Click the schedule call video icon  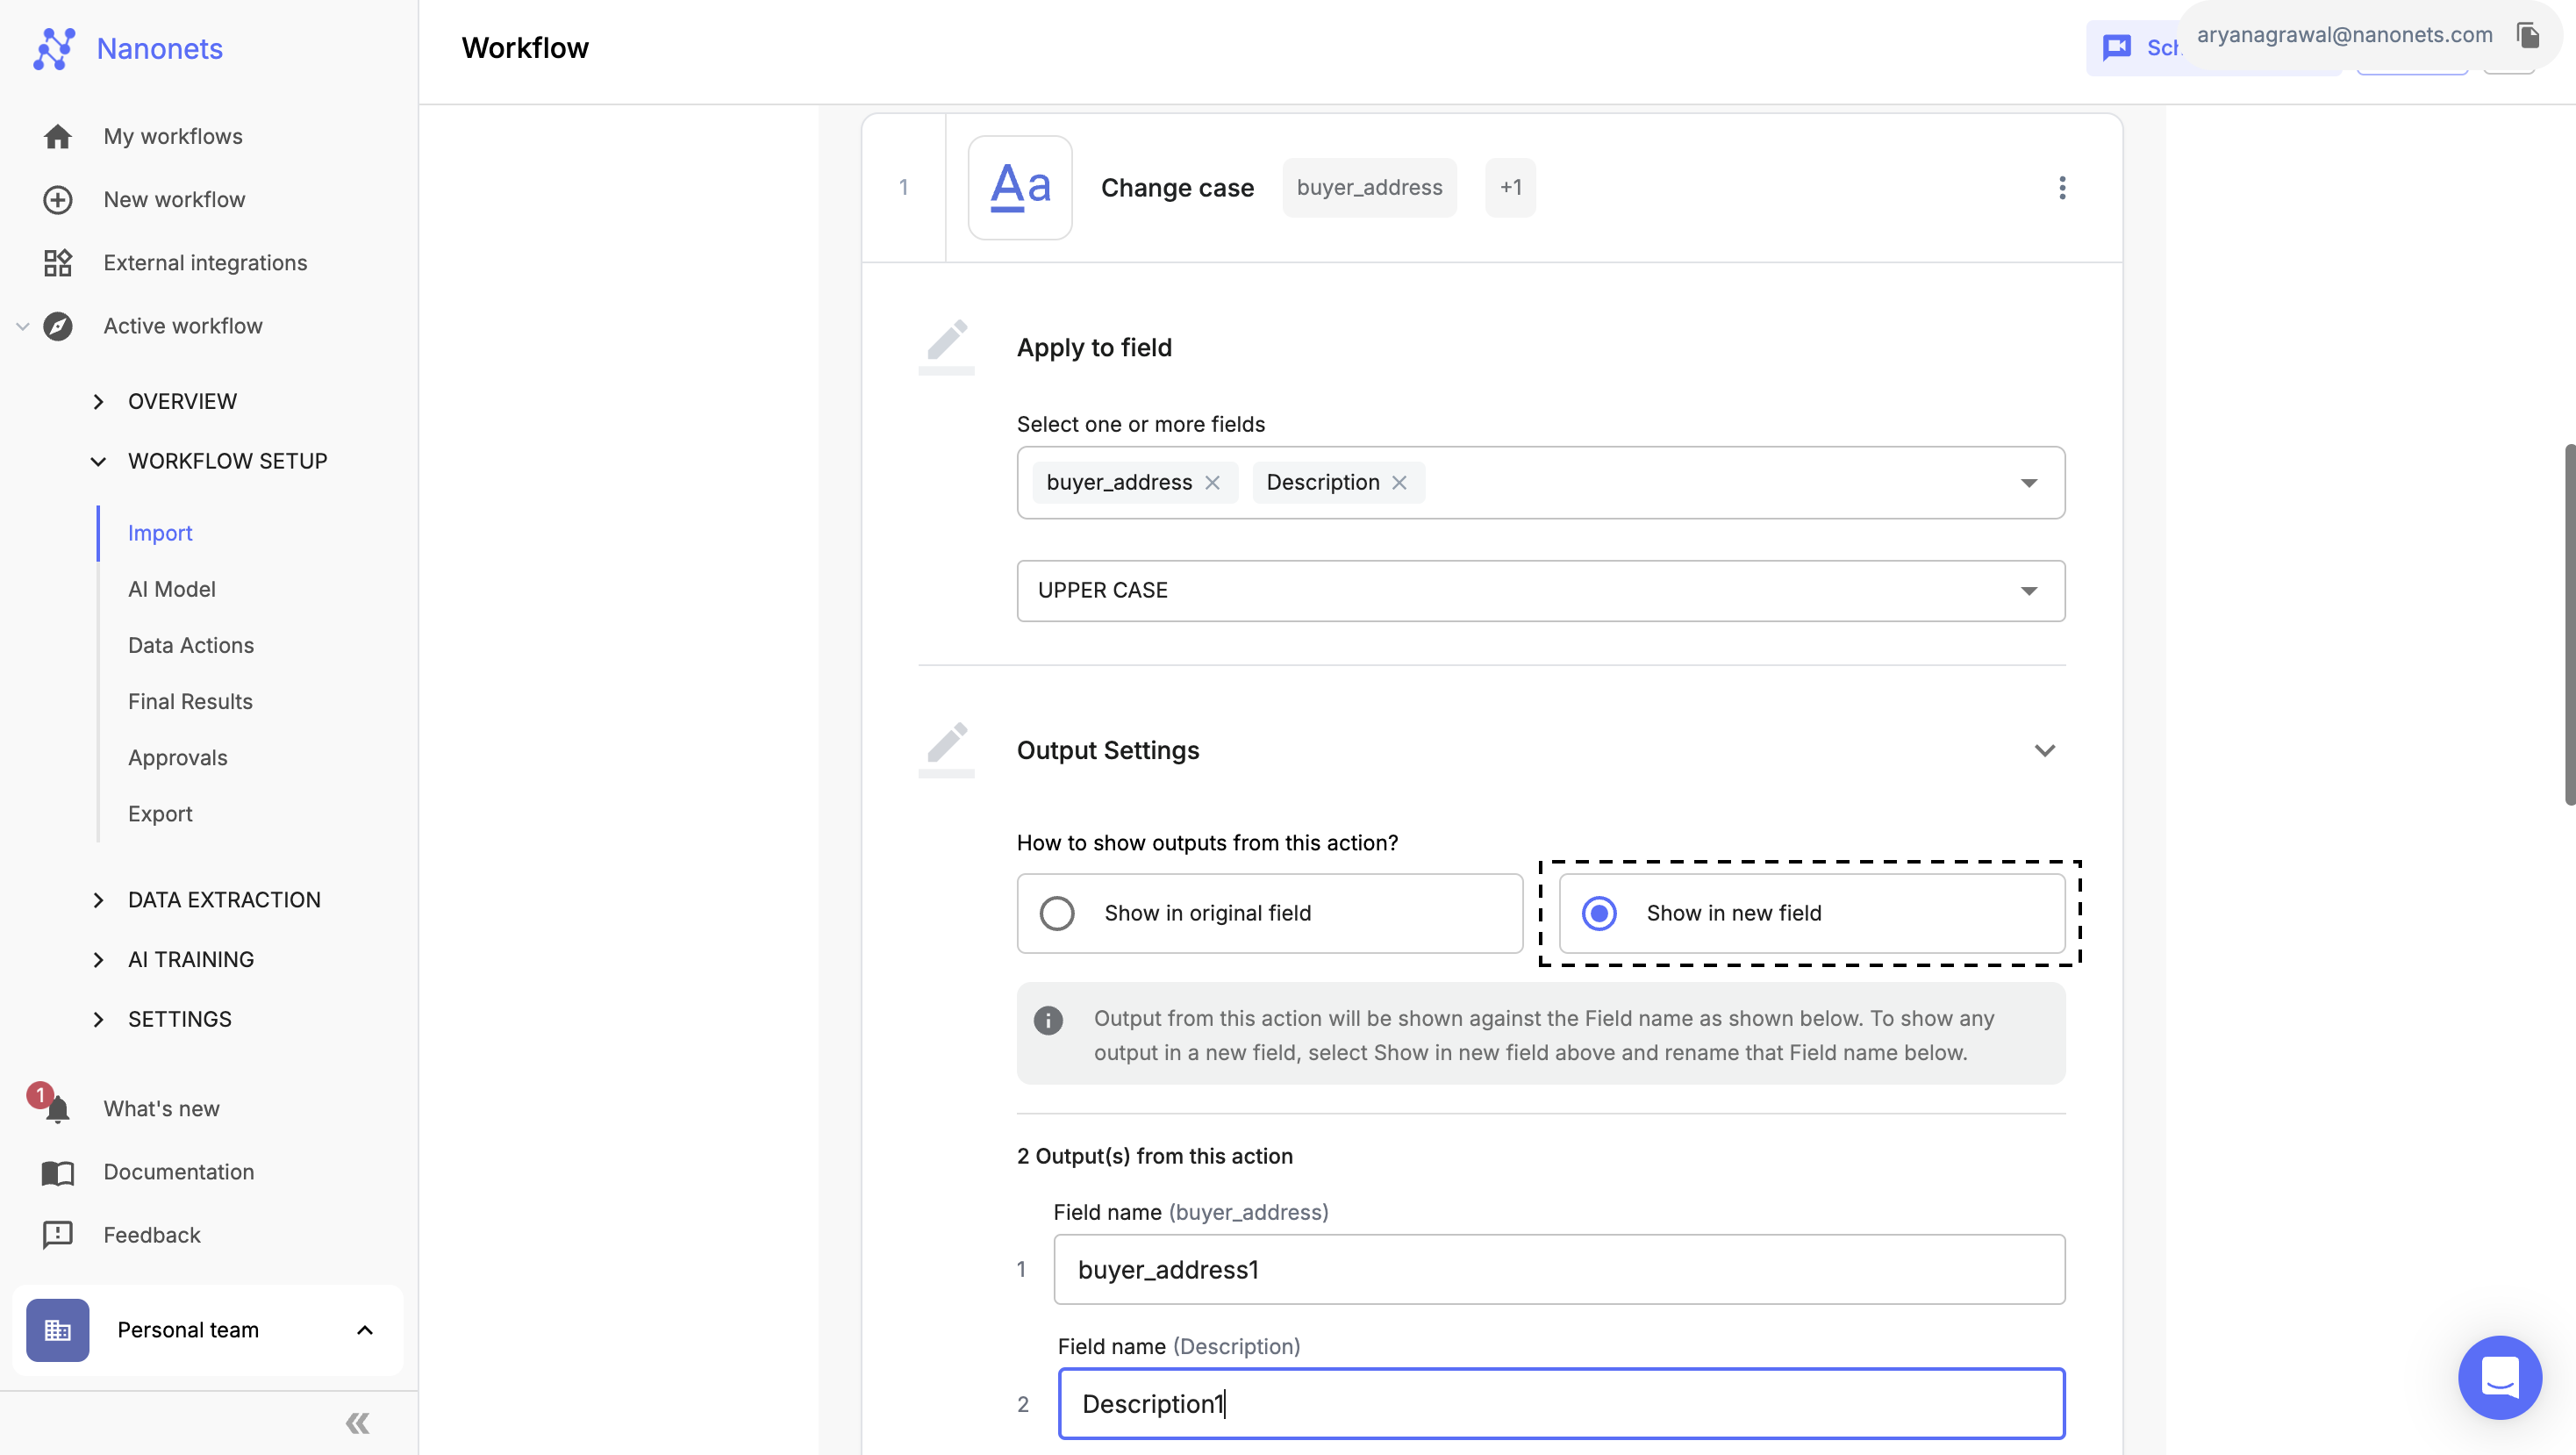(2117, 47)
